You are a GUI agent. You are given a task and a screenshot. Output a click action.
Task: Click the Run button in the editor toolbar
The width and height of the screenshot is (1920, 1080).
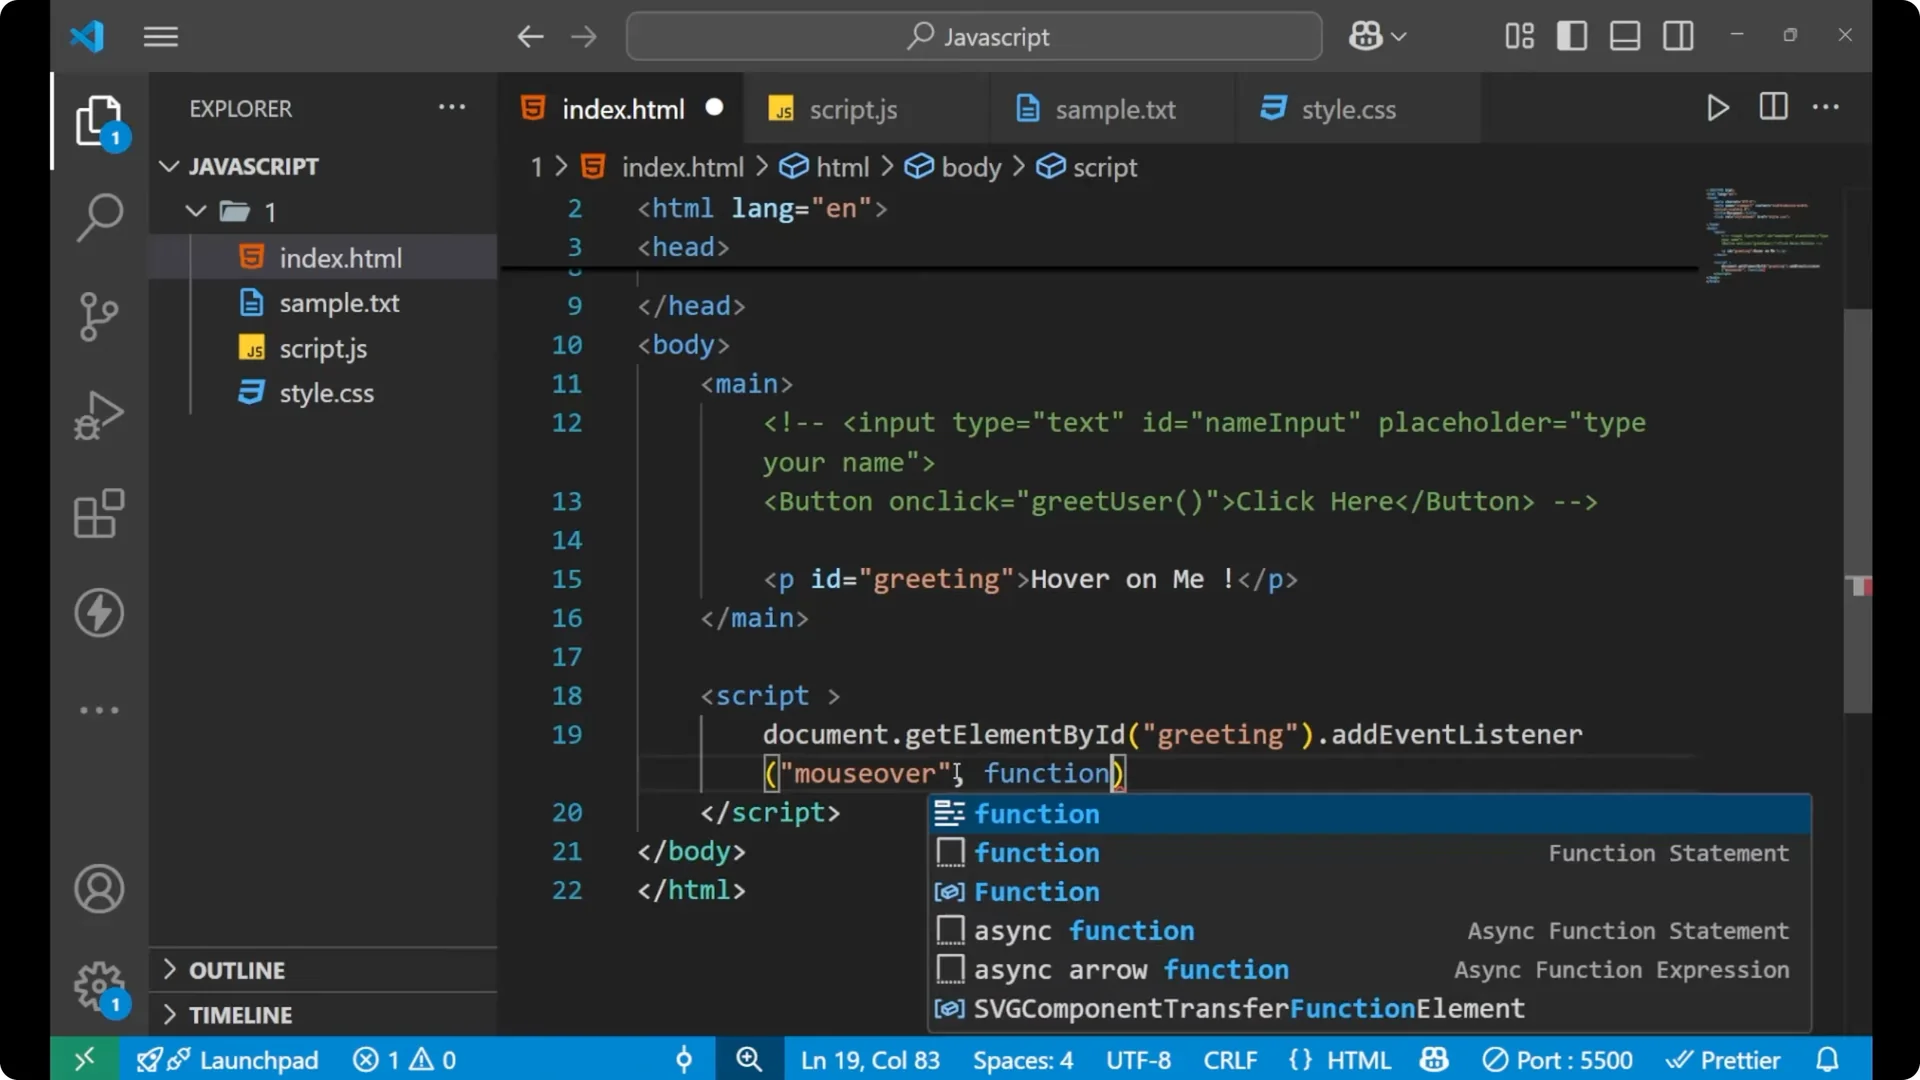point(1718,107)
